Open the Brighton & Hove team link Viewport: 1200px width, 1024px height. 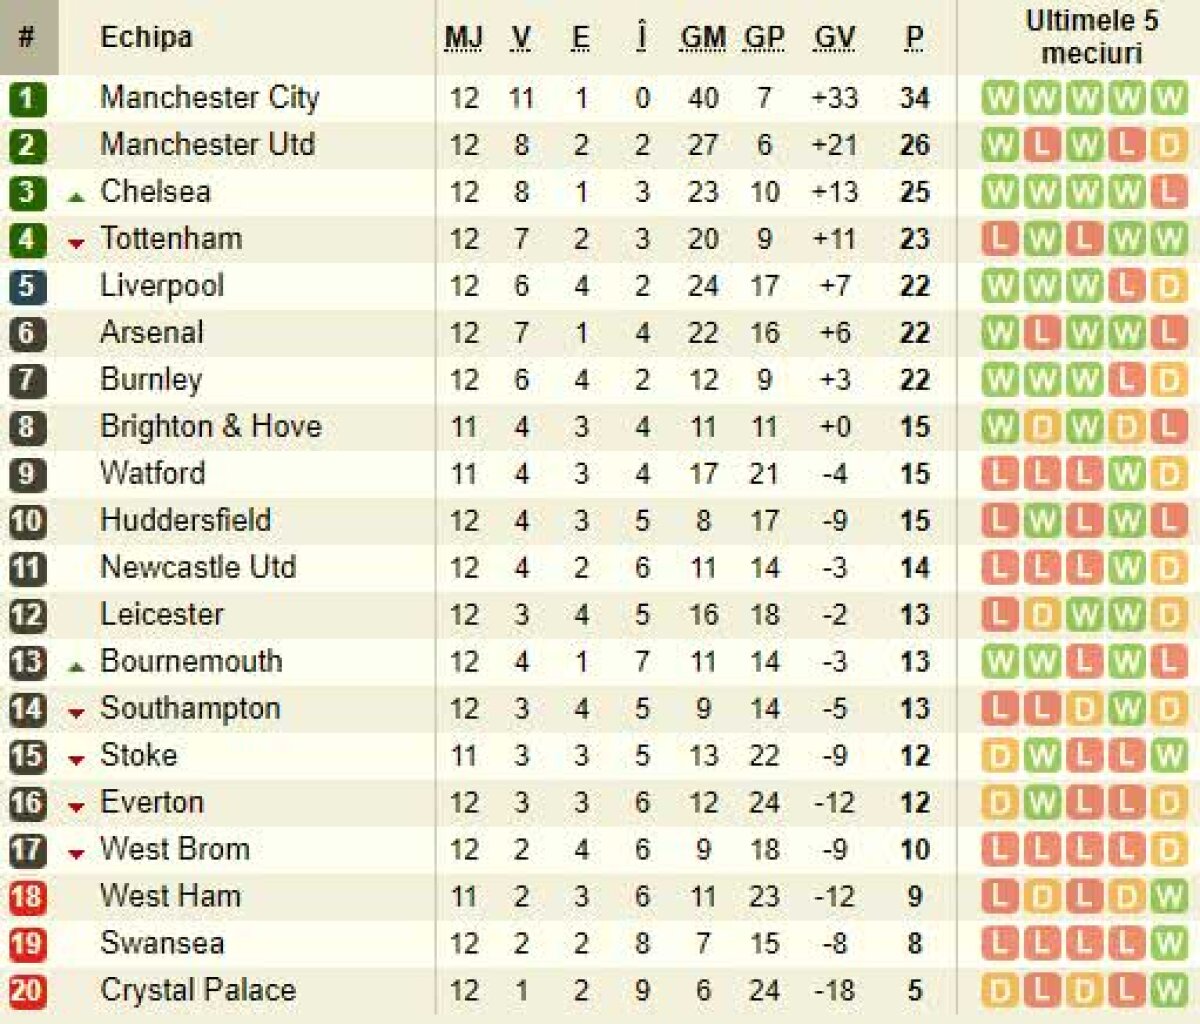[211, 426]
